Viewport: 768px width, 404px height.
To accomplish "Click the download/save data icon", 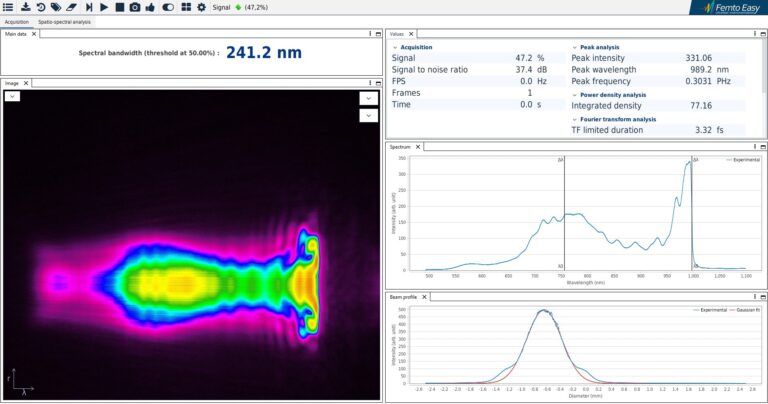I will pyautogui.click(x=25, y=7).
